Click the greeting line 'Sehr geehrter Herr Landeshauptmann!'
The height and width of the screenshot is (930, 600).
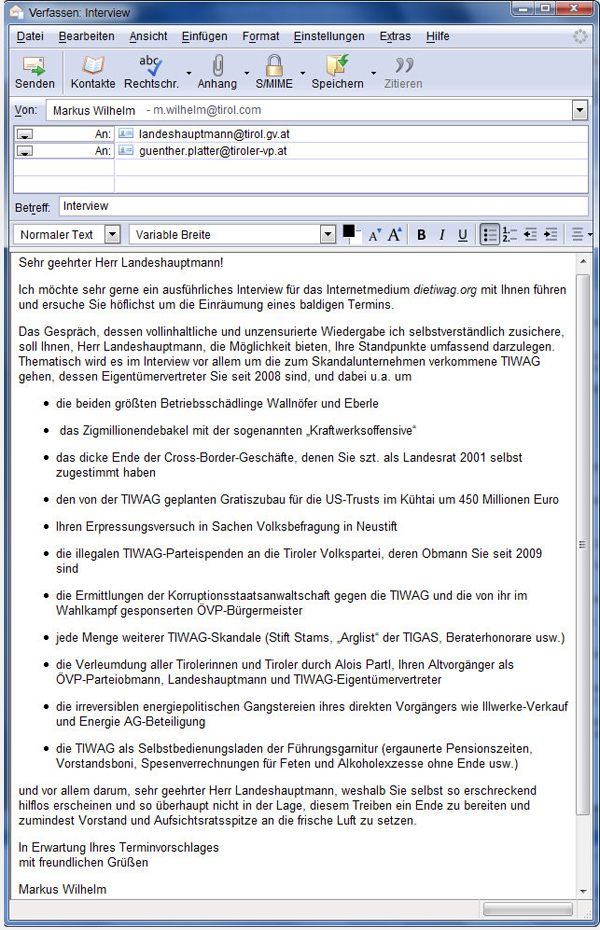121,263
